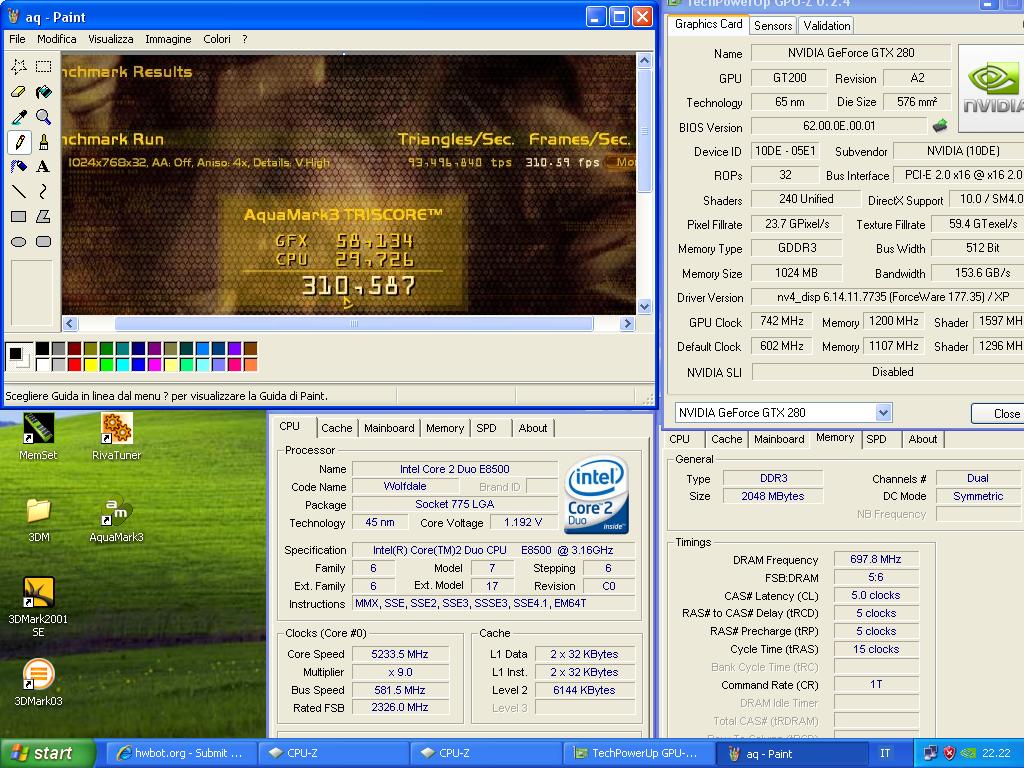Pick the white color swatch in Paint palette

[x=42, y=364]
